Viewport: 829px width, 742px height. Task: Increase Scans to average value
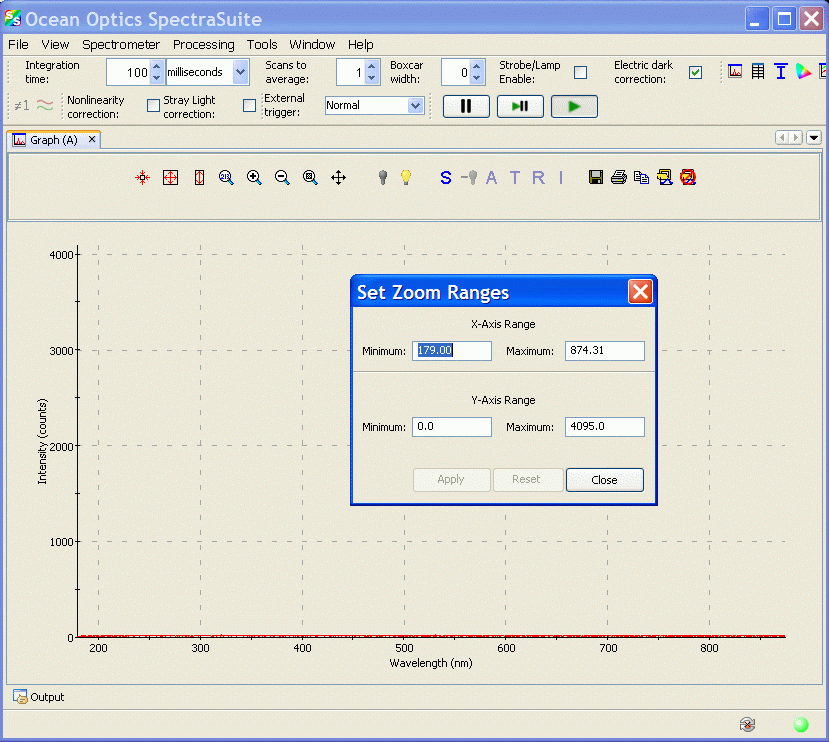point(372,67)
